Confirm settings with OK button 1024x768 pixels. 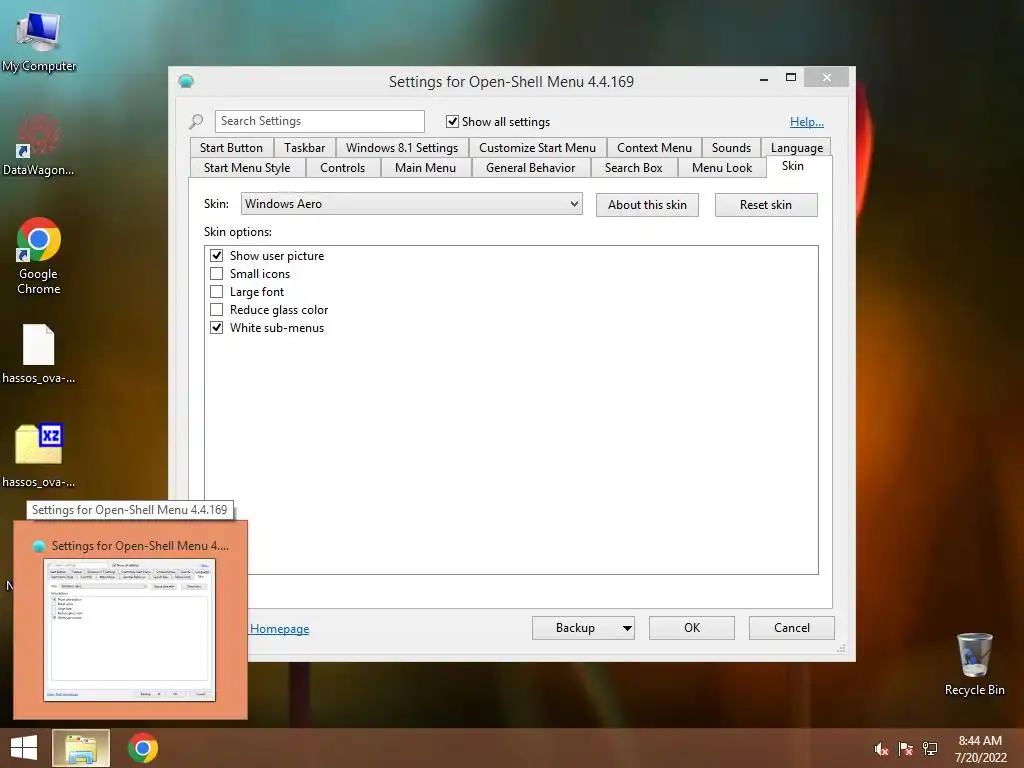692,628
